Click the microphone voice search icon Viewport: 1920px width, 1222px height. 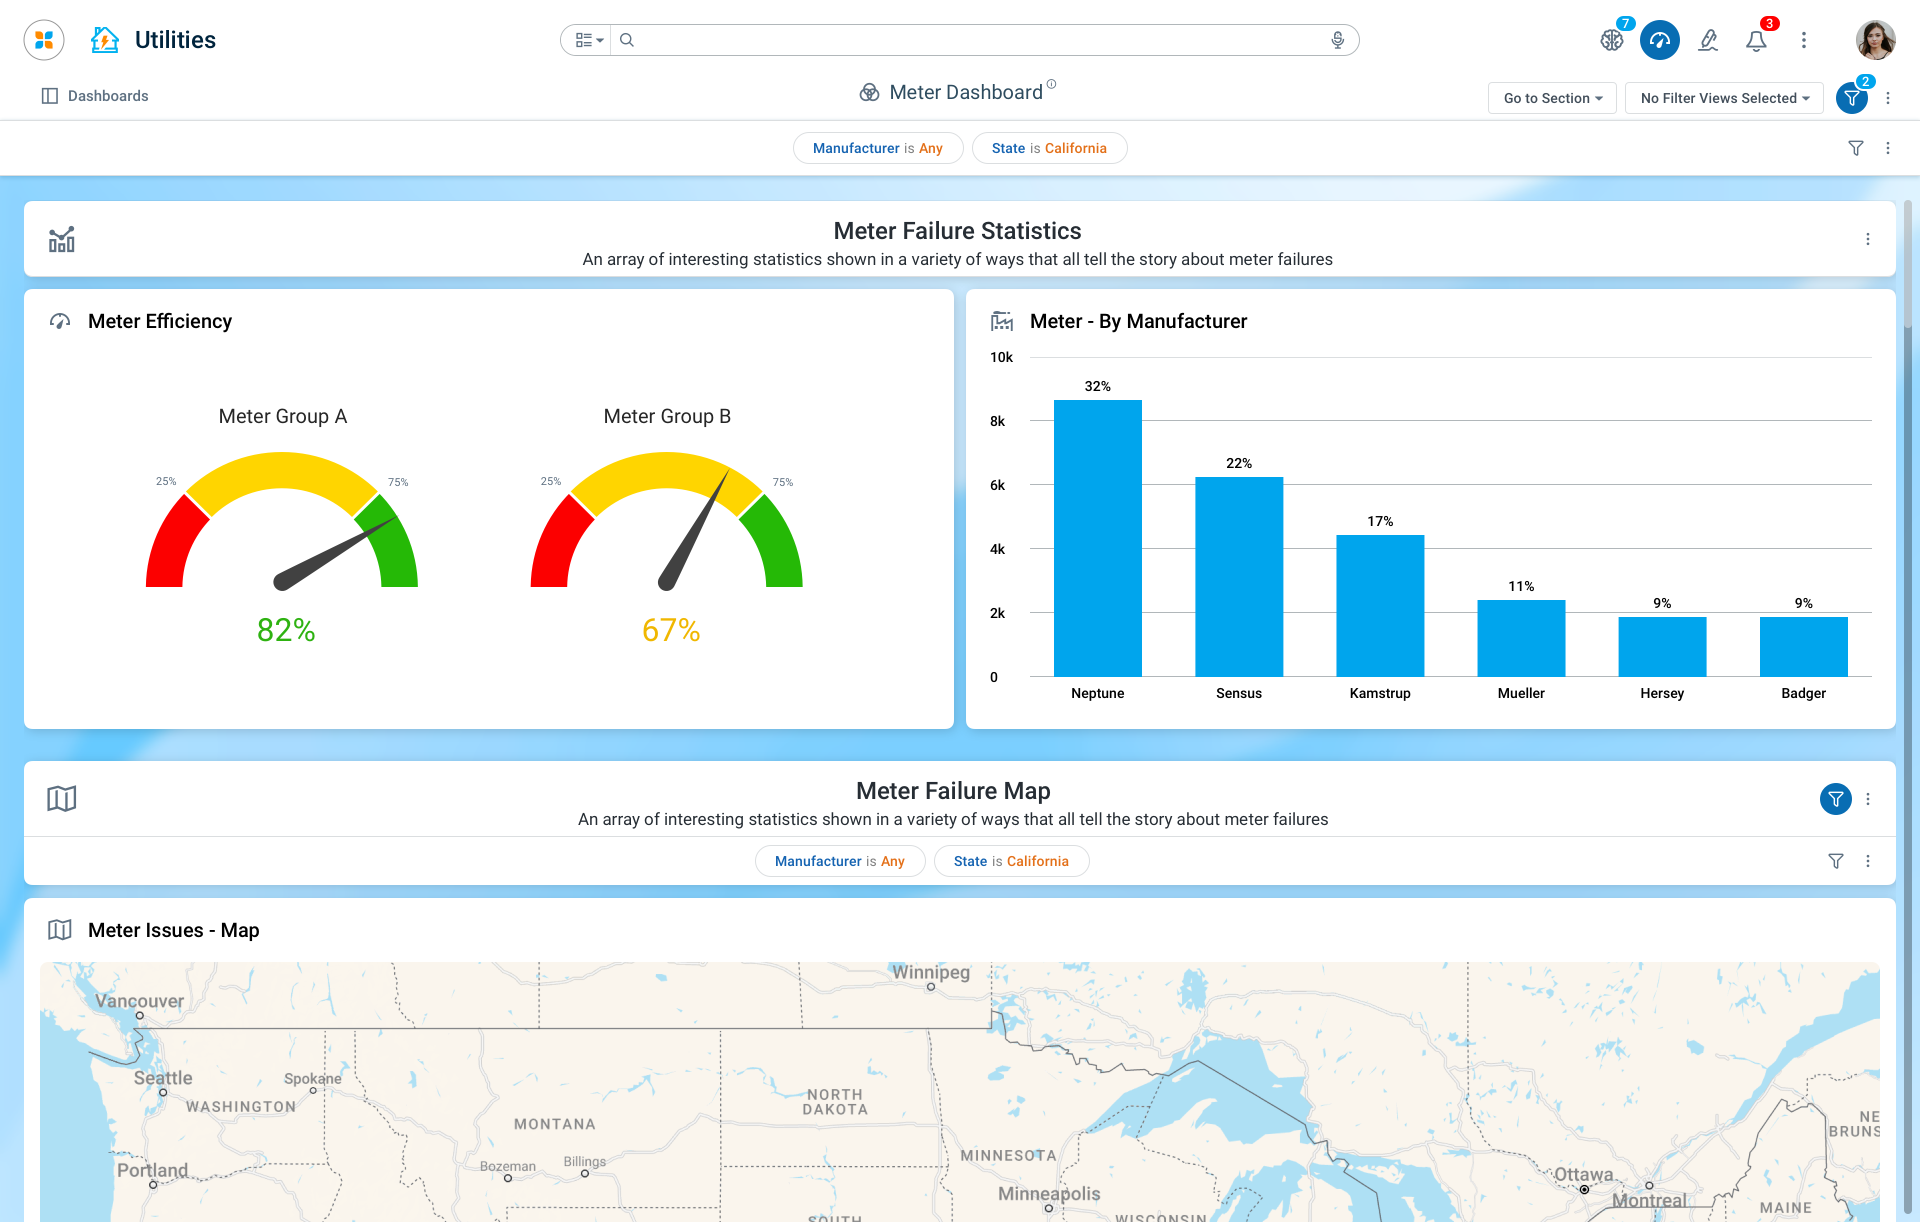click(x=1337, y=40)
